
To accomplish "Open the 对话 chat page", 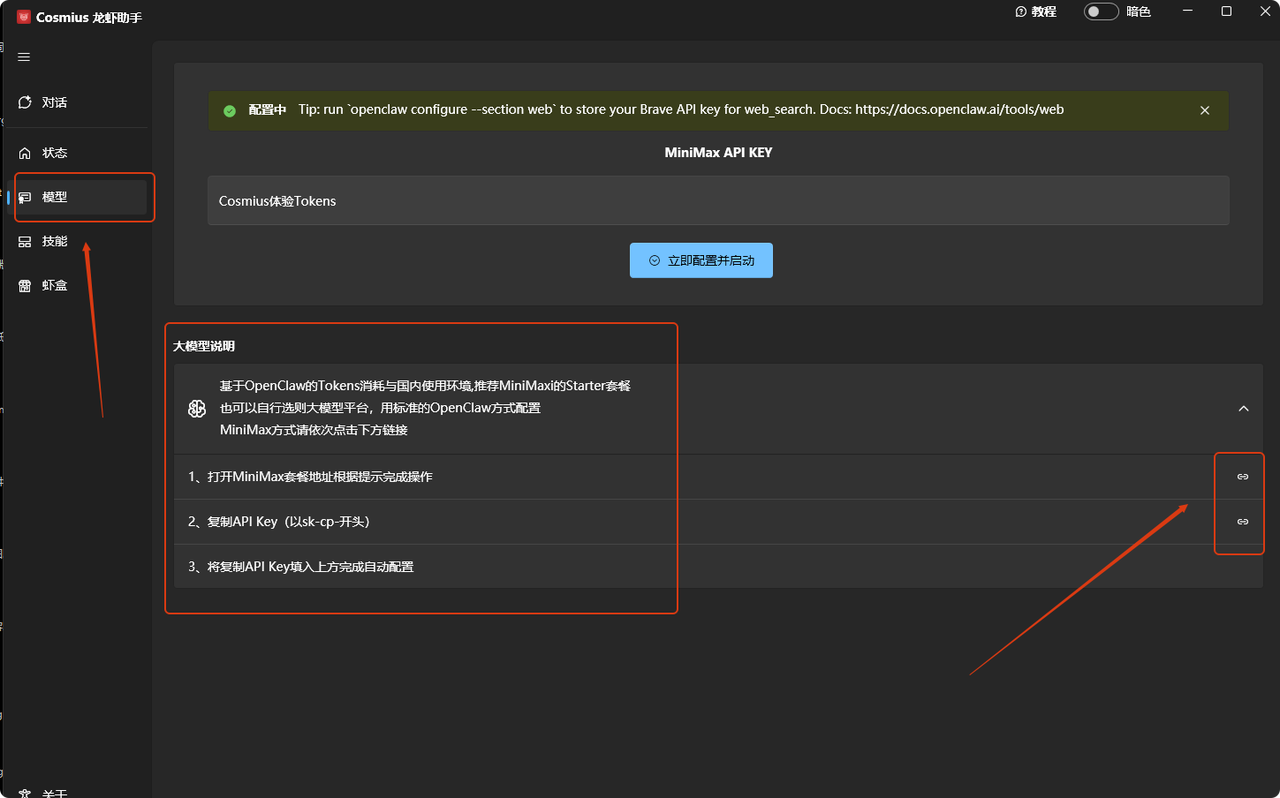I will [x=78, y=102].
